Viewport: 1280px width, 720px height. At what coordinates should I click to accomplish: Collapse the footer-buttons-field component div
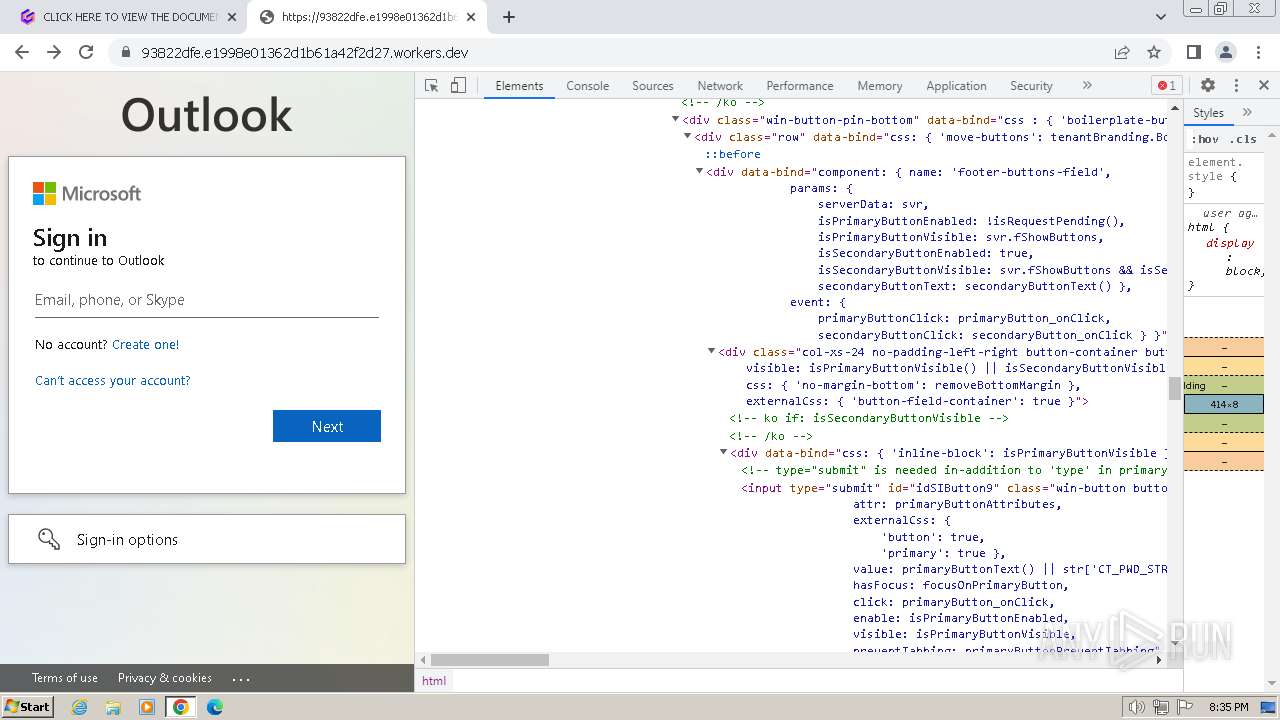(700, 172)
